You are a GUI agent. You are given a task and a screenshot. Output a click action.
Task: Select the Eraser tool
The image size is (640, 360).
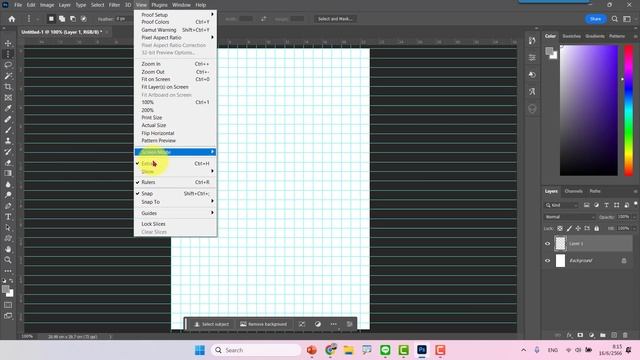coord(8,162)
